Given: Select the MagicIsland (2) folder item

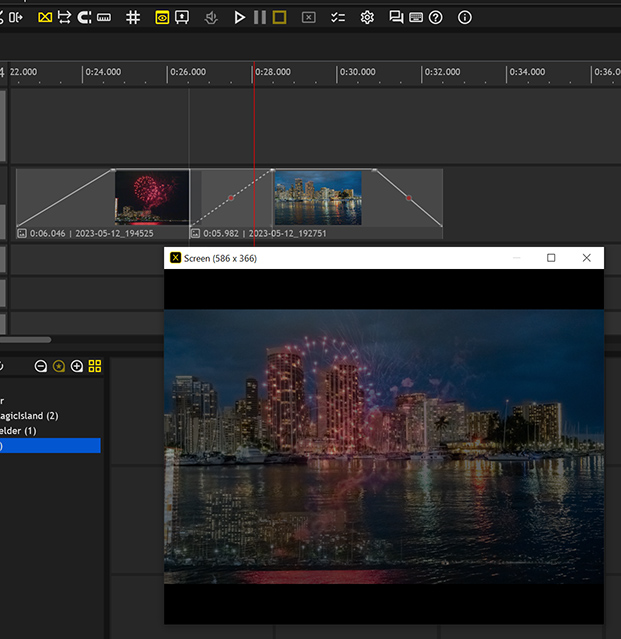Looking at the screenshot, I should (x=30, y=415).
